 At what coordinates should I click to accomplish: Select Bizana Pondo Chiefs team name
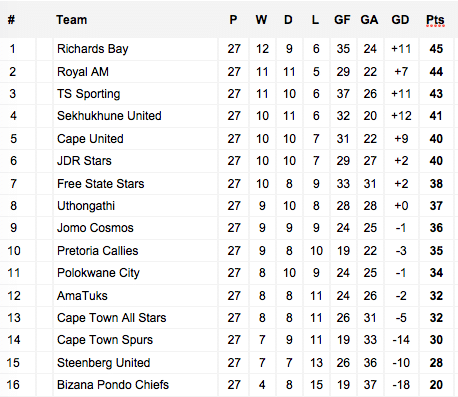coord(113,385)
